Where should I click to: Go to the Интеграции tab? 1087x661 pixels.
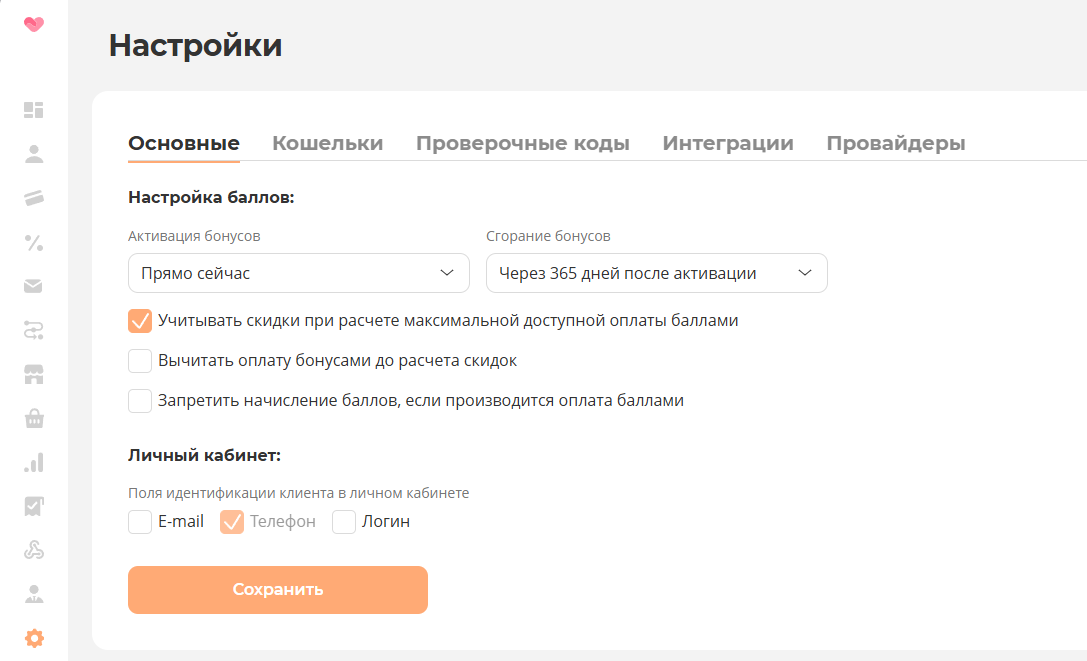727,143
